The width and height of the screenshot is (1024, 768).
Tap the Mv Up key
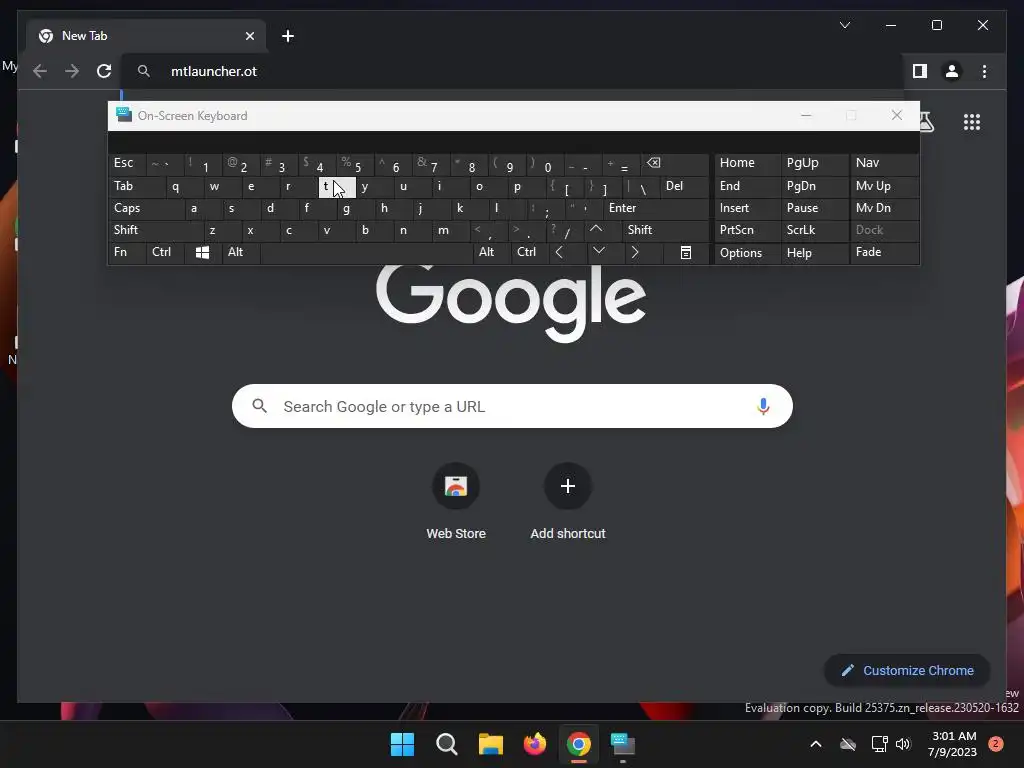pos(884,186)
